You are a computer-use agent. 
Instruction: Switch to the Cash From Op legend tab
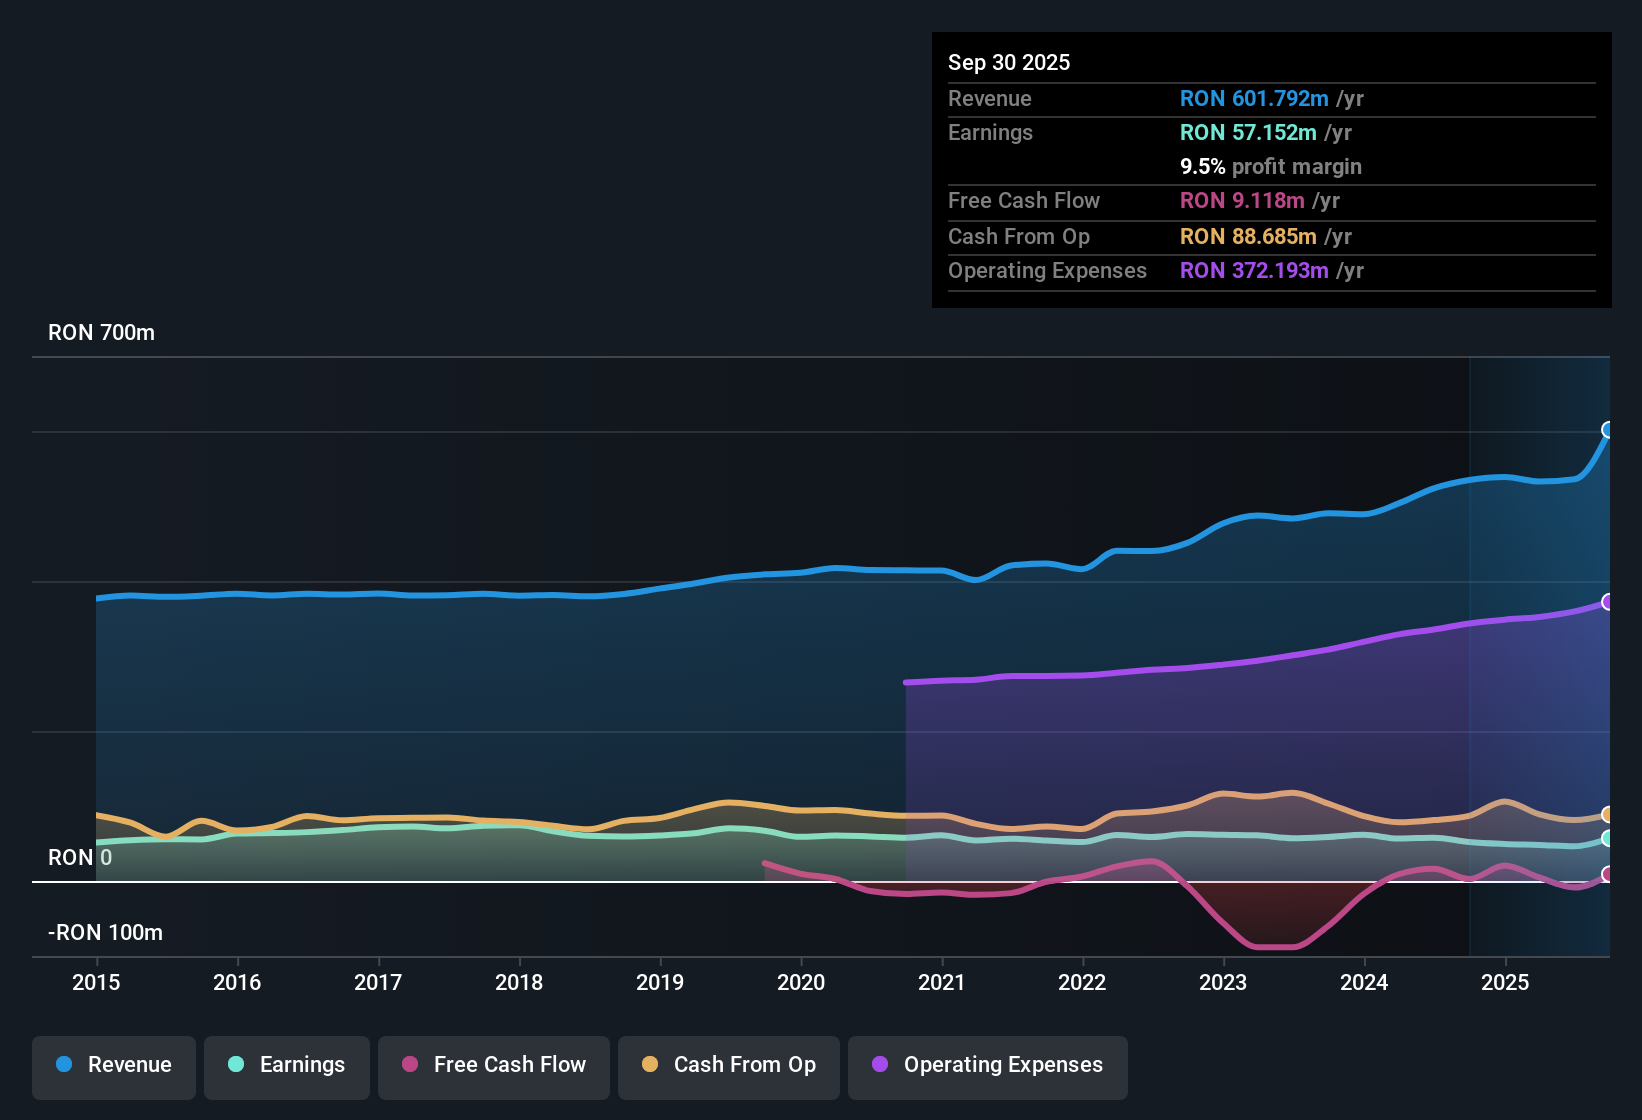728,1065
